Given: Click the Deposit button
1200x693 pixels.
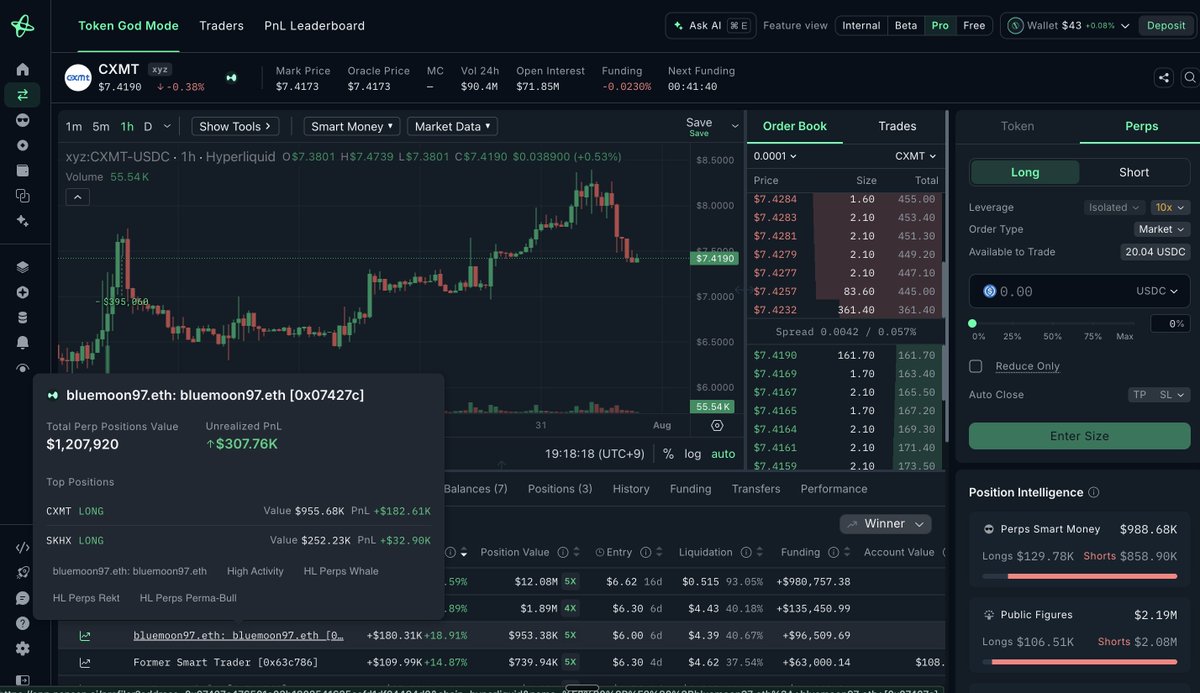Looking at the screenshot, I should point(1166,26).
